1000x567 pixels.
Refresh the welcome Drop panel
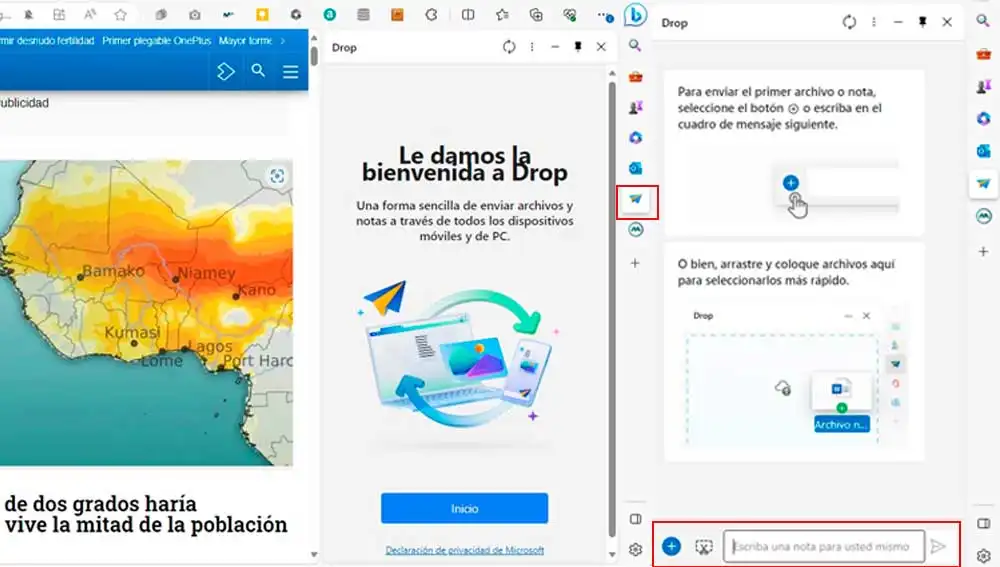[508, 47]
